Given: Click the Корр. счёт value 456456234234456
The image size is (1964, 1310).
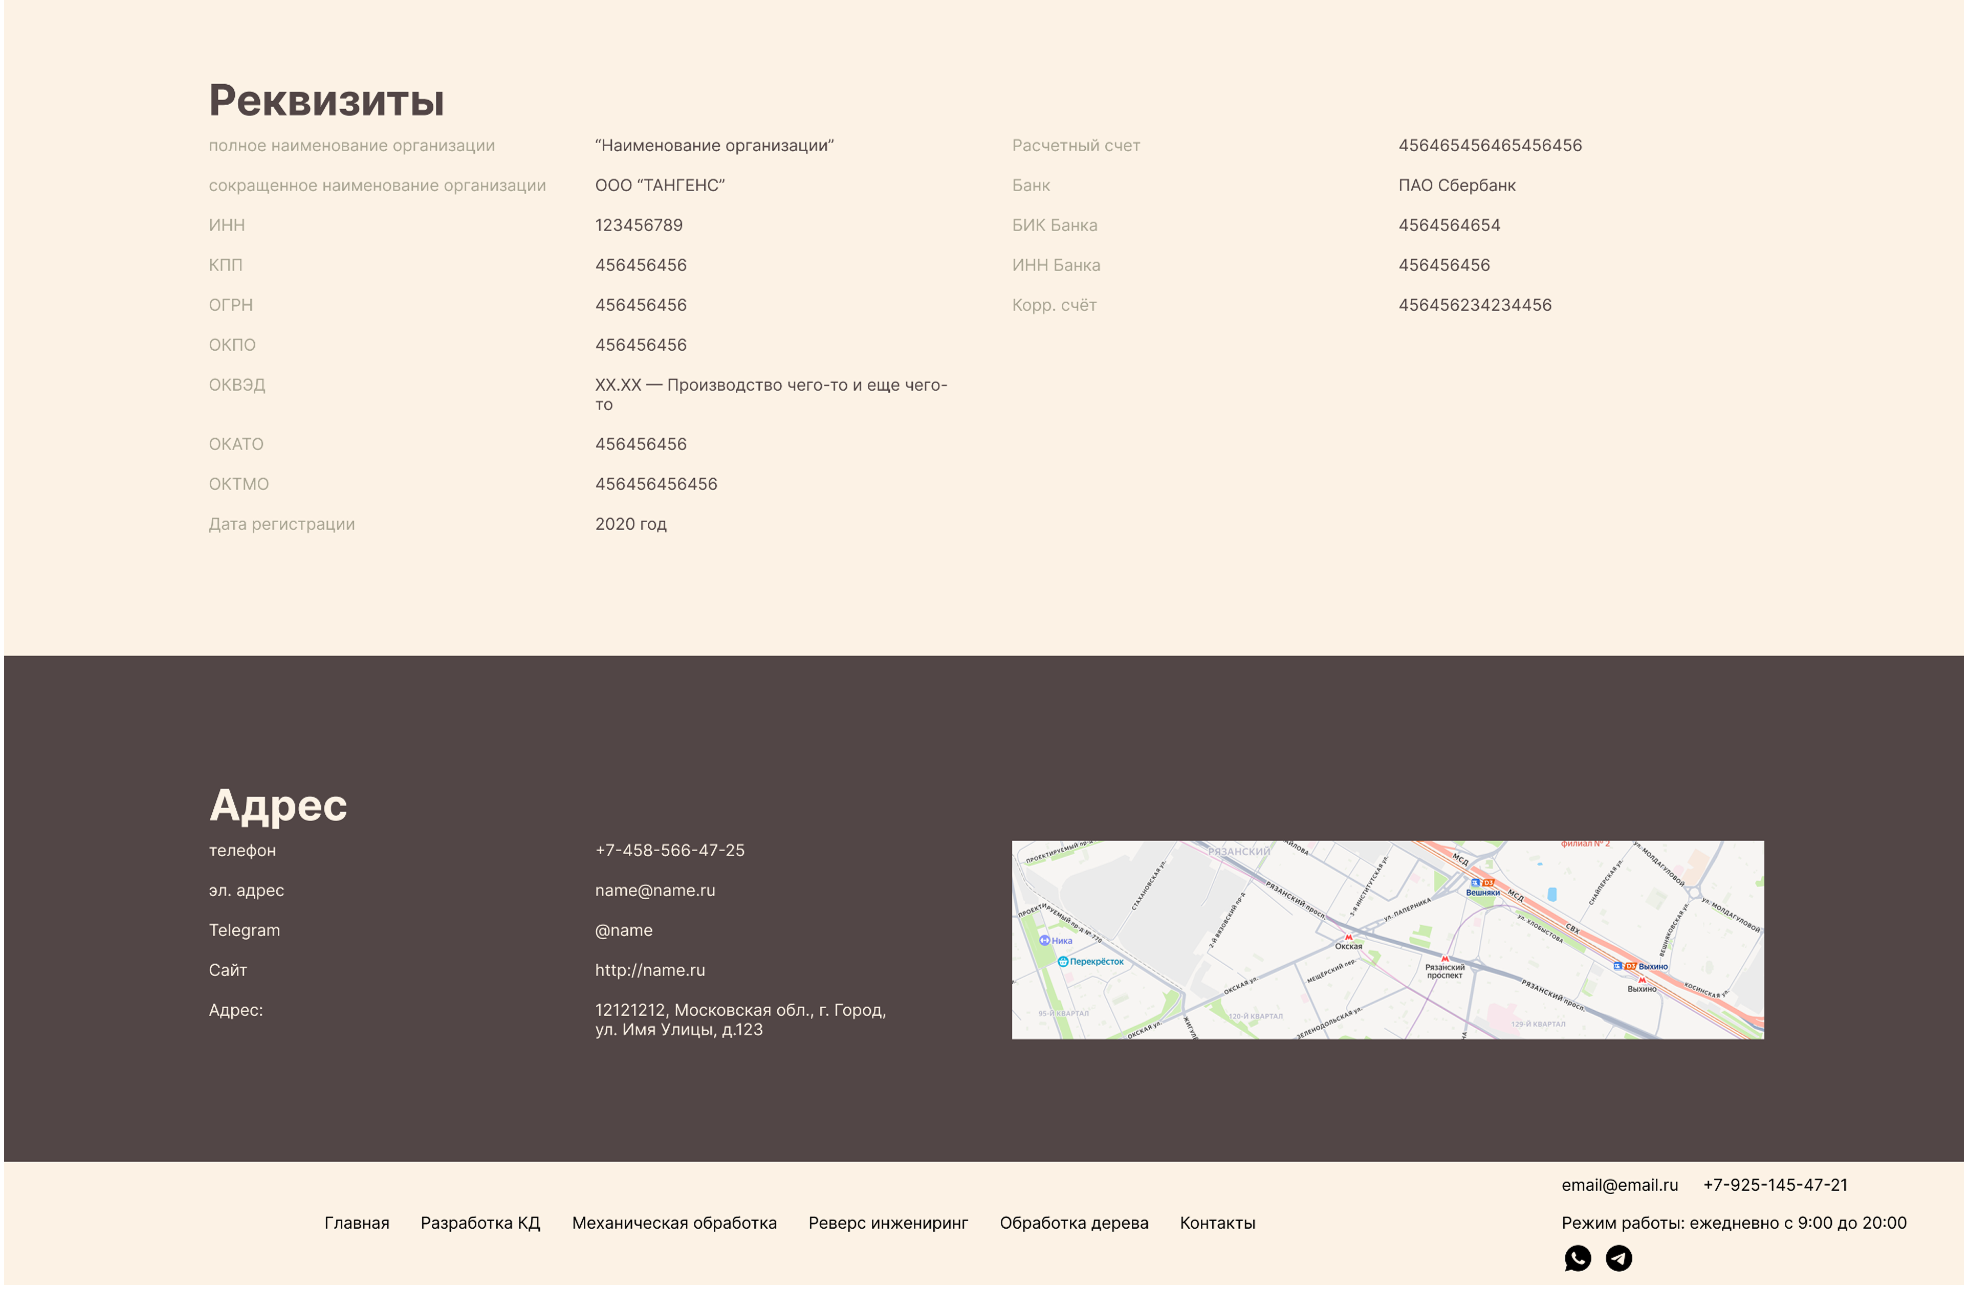Looking at the screenshot, I should point(1475,305).
